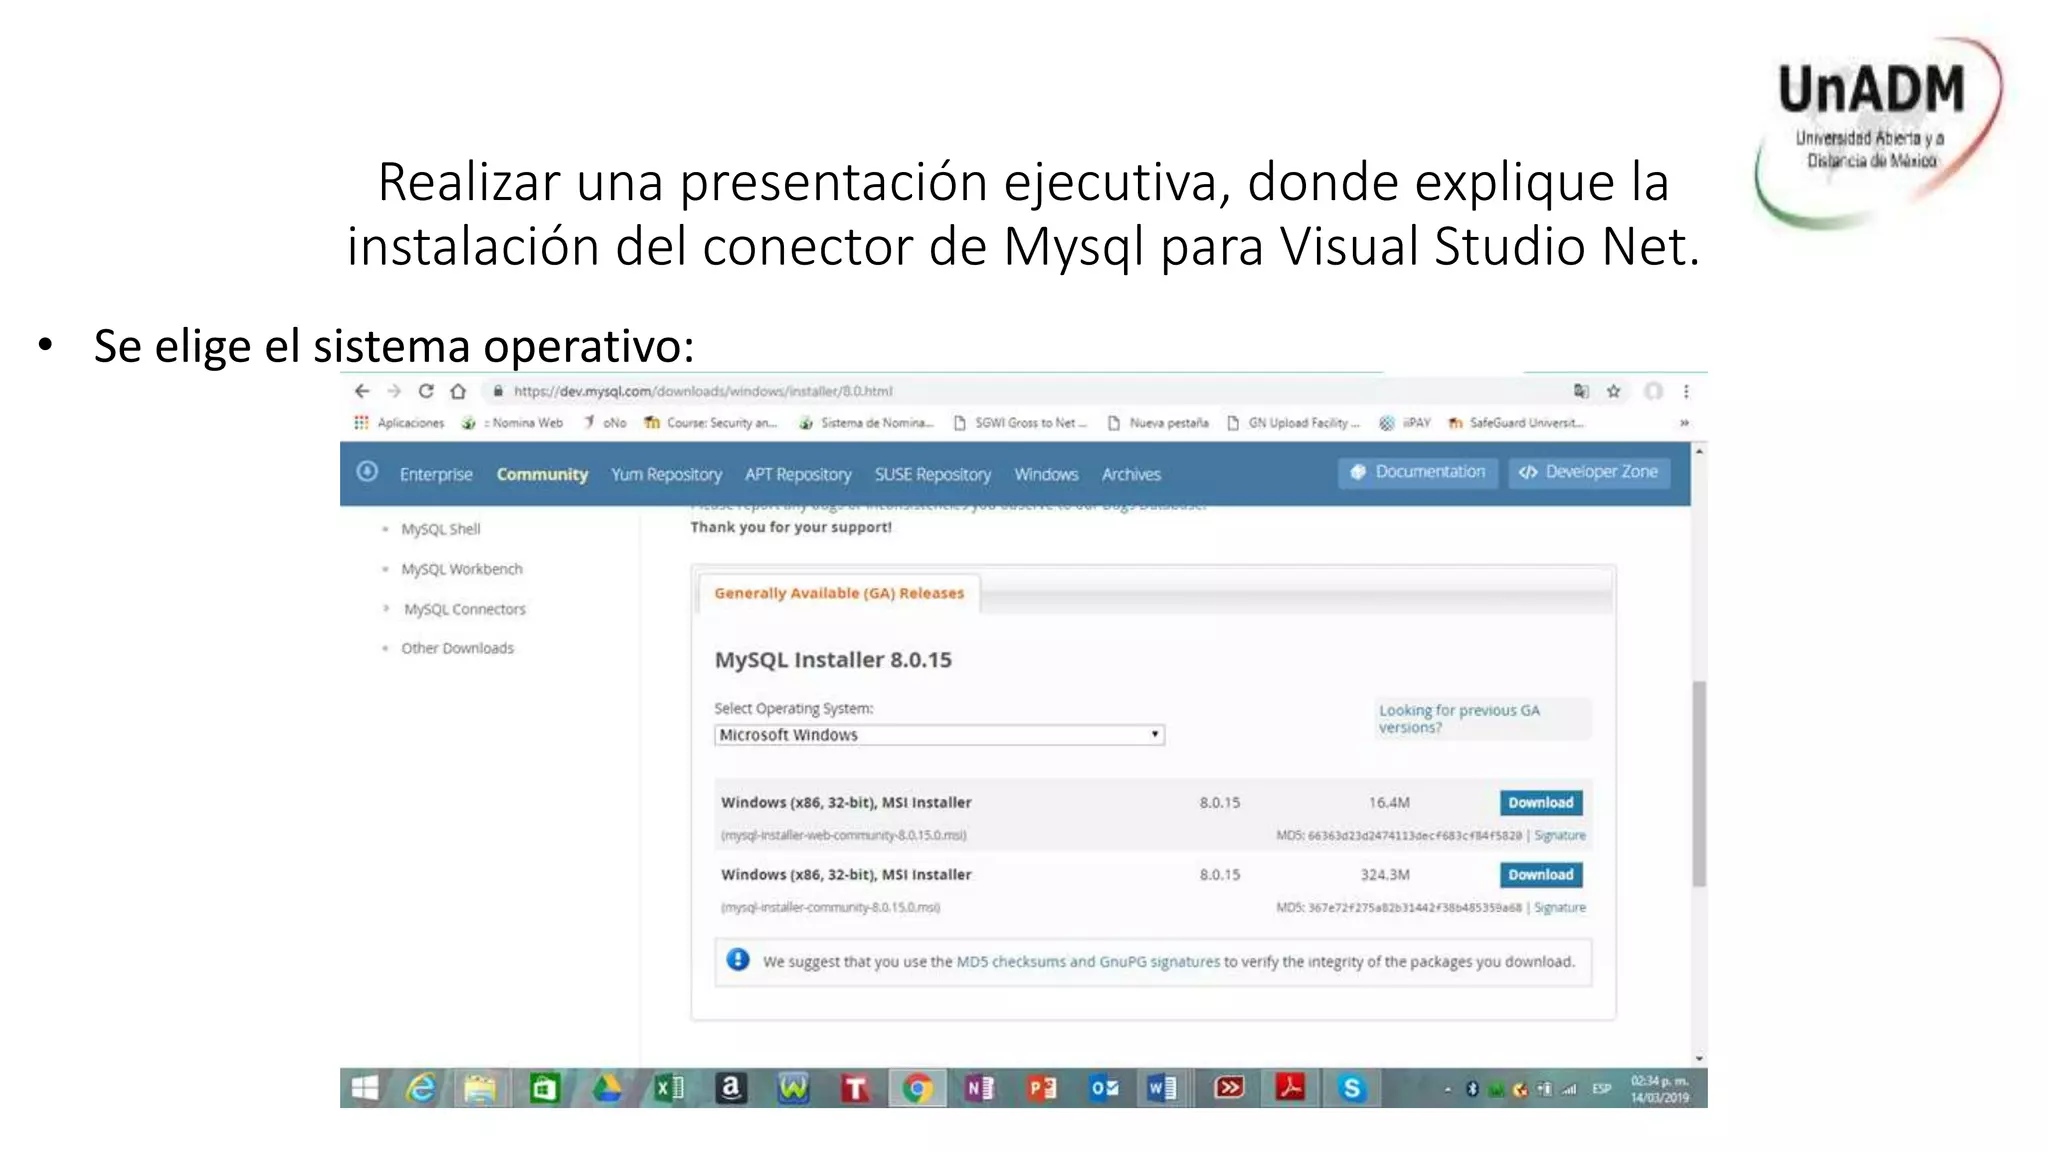Open Adobe Acrobat from the taskbar
Screen dimensions: 2048x1152
1290,1088
